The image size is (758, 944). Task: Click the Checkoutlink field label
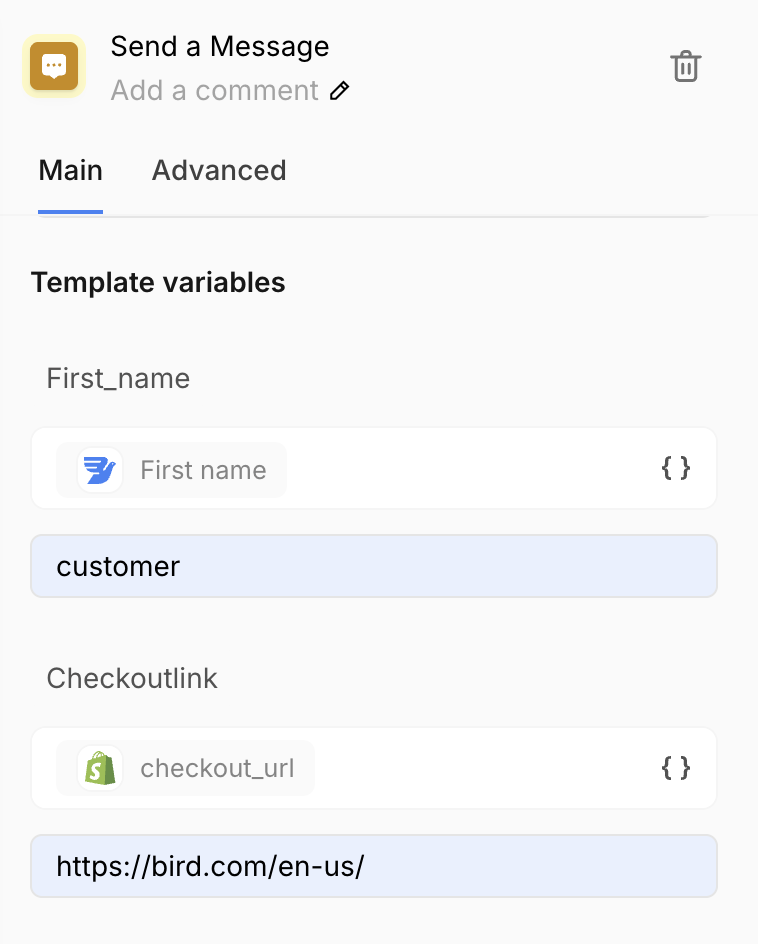[132, 678]
